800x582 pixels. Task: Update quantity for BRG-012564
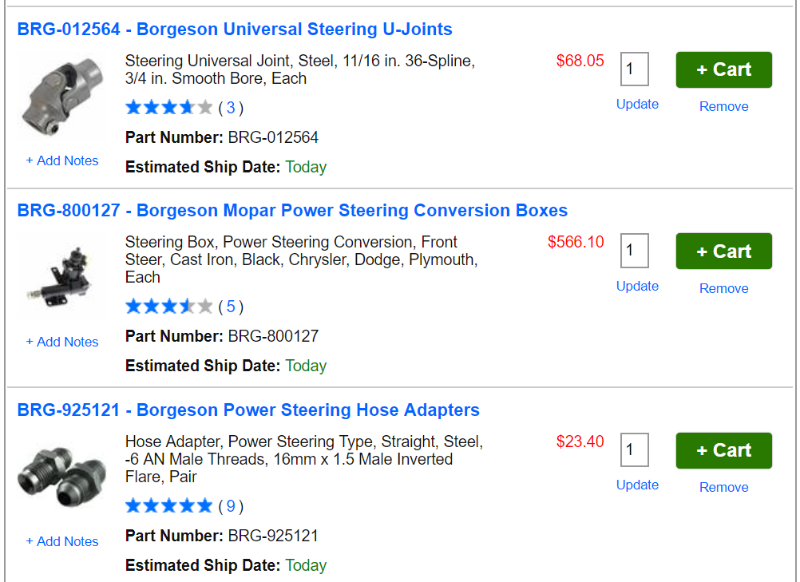(x=637, y=104)
